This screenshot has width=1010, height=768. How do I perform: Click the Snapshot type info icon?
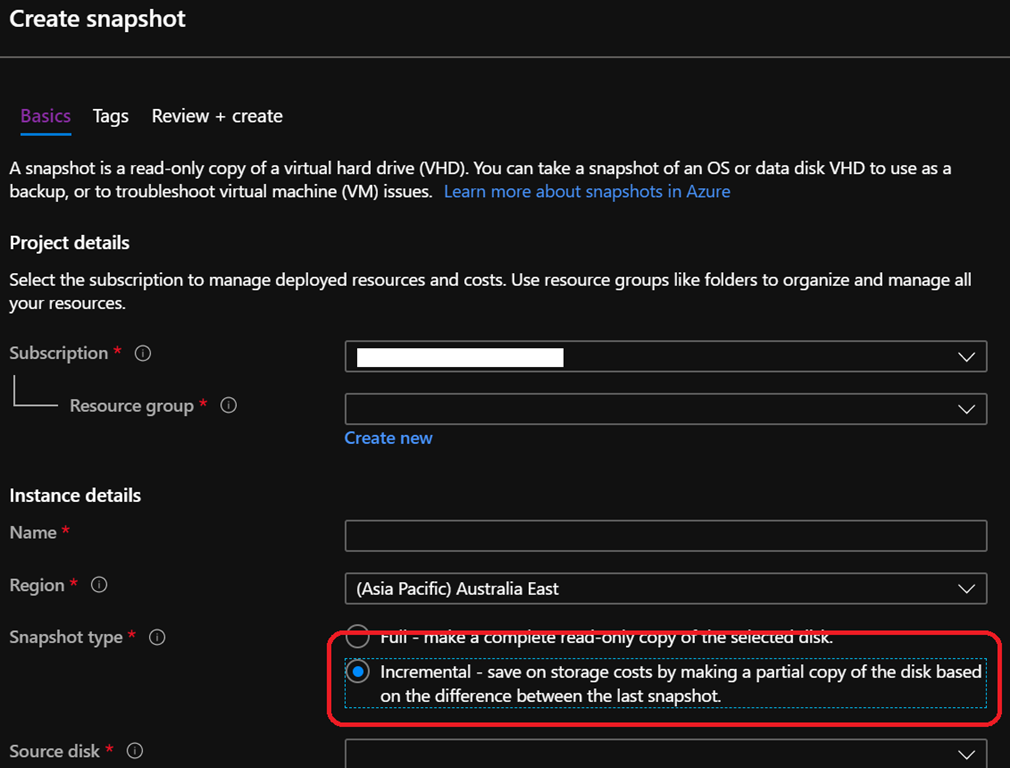[157, 638]
